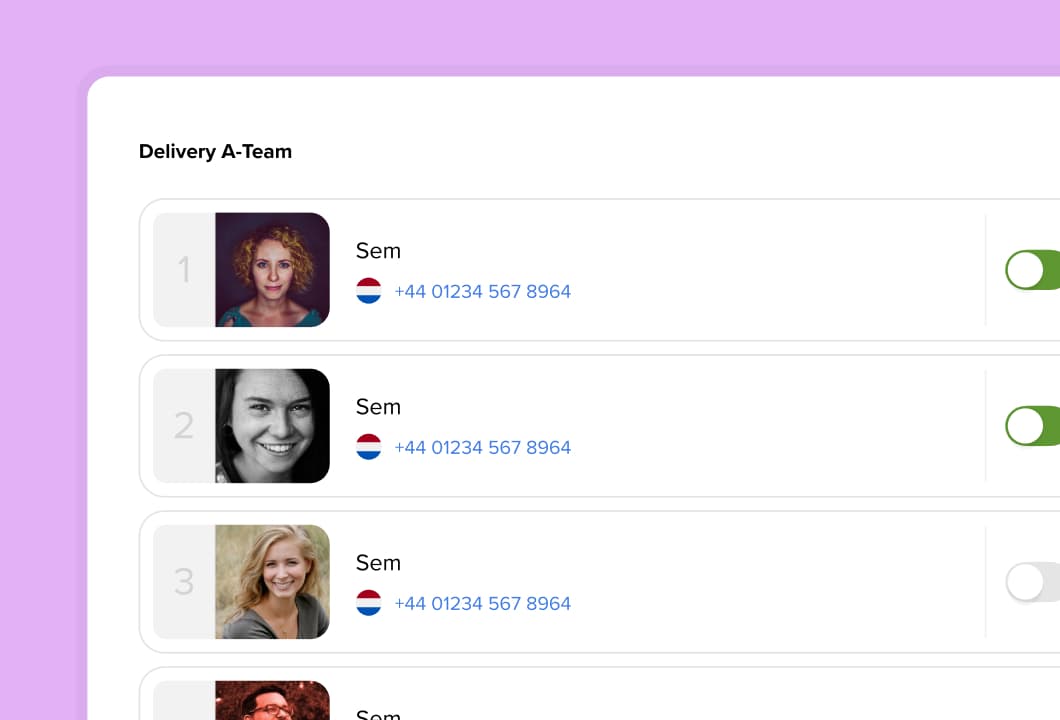Click the rank number 2 badge
This screenshot has width=1060, height=720.
coord(184,426)
